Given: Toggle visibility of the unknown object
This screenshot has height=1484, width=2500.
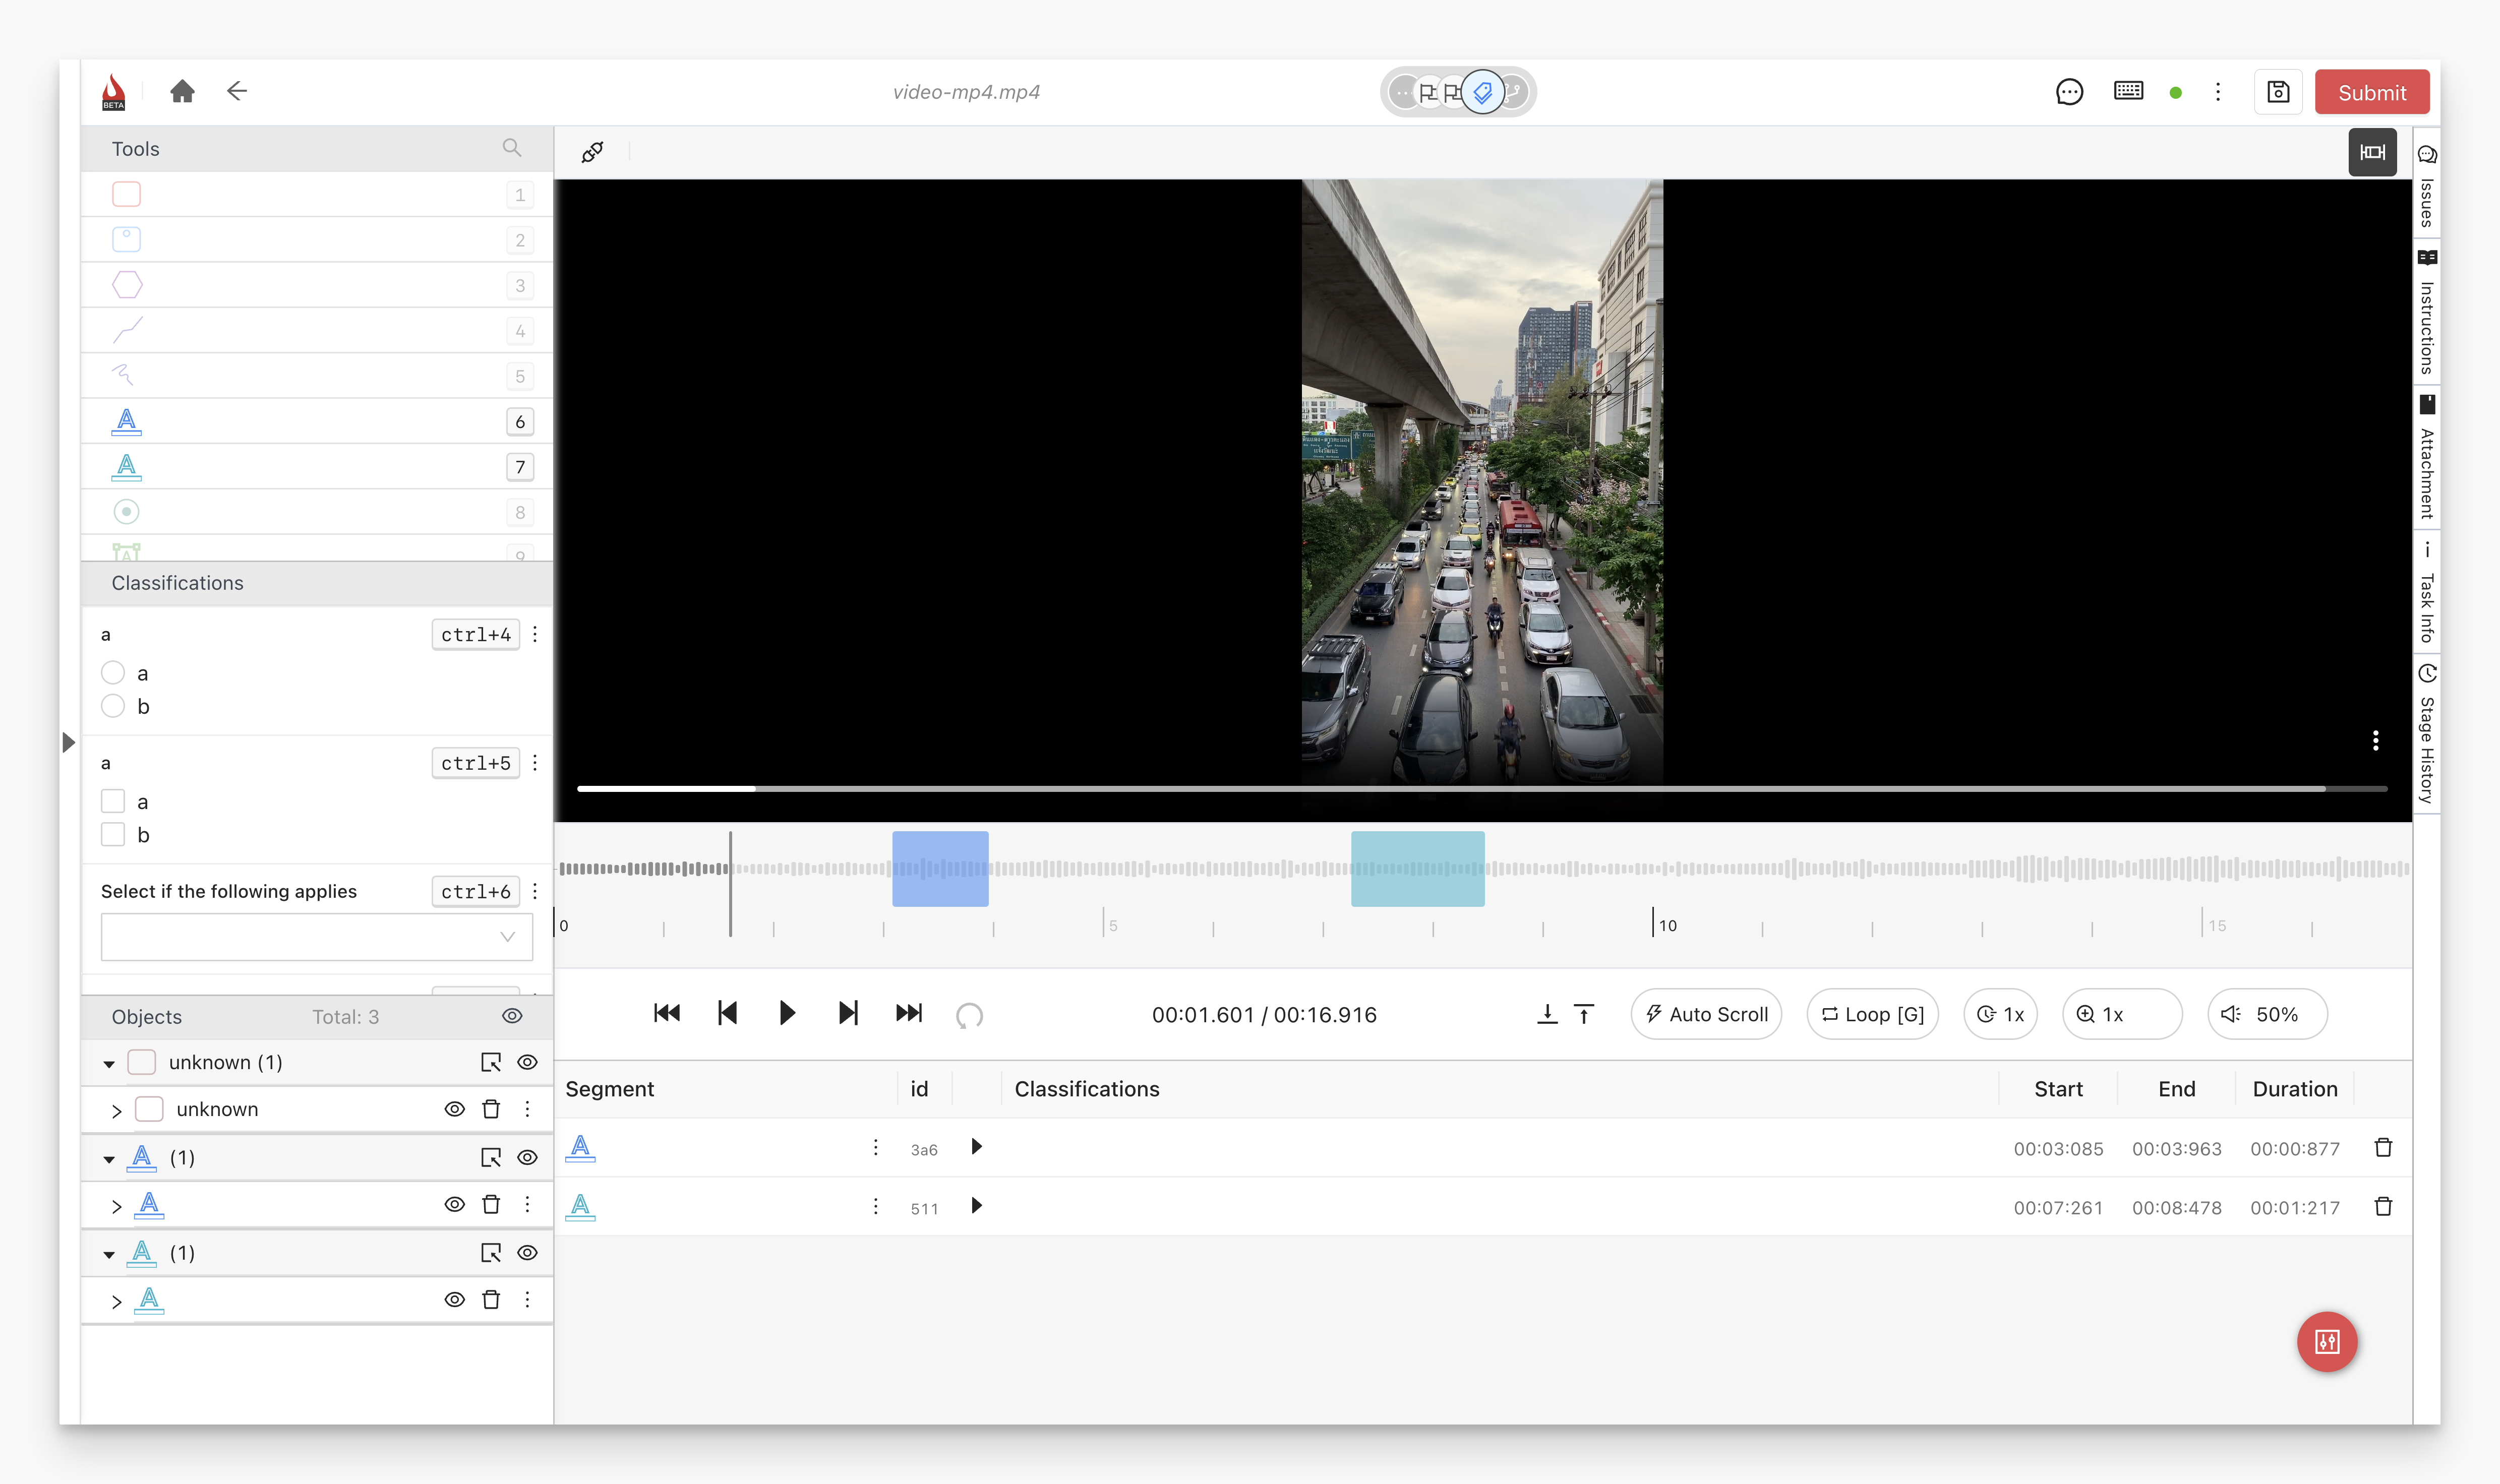Looking at the screenshot, I should click(454, 1109).
